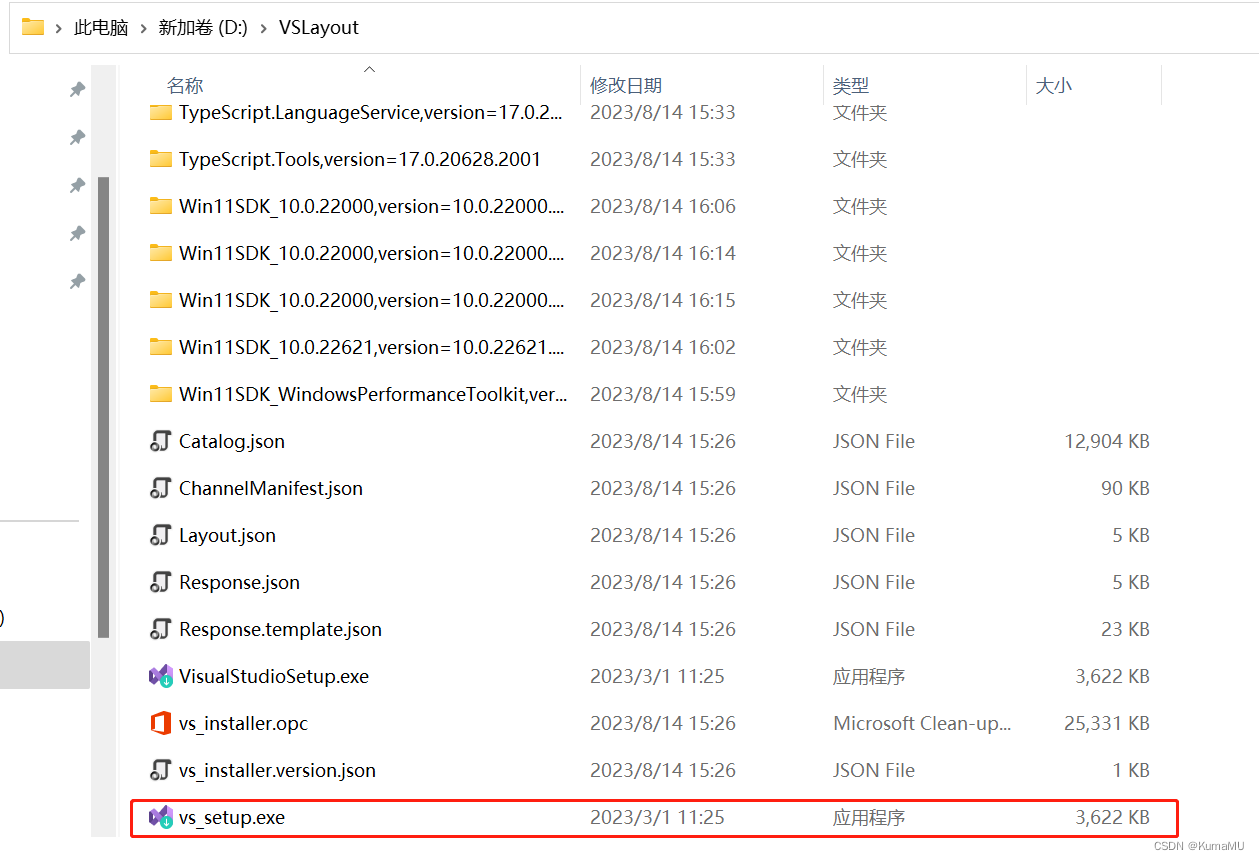Sort files by 修改日期 column header
1259x860 pixels.
point(626,86)
